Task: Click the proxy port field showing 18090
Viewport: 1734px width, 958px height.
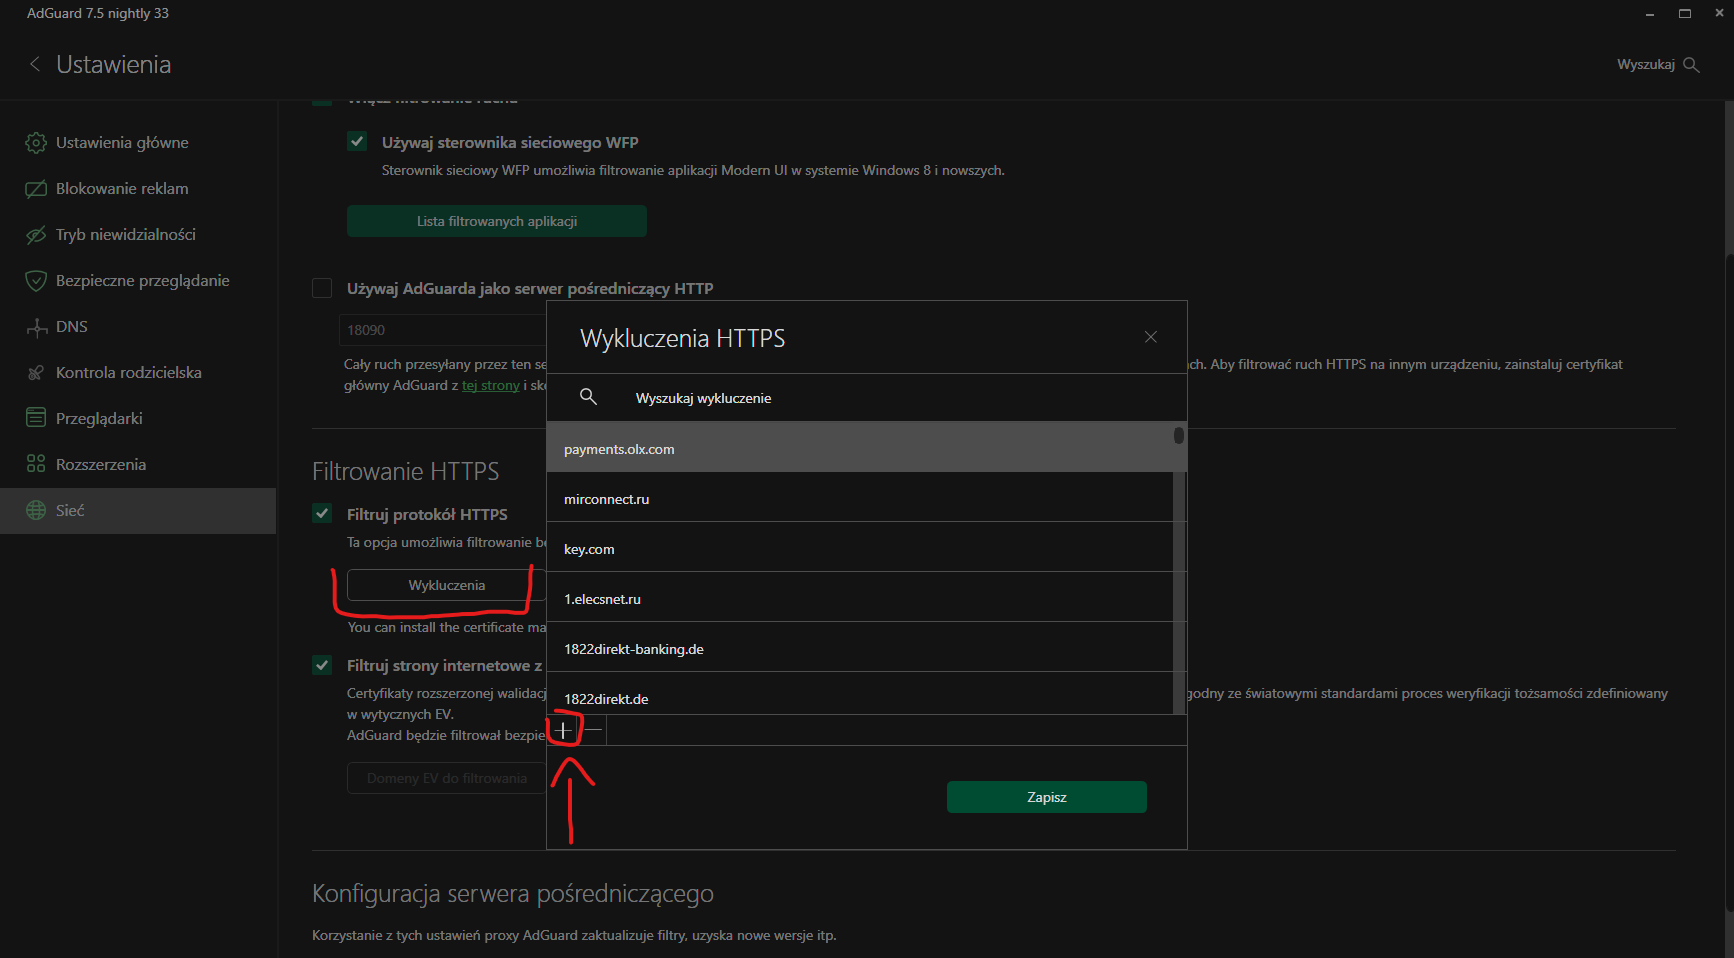Action: tap(442, 330)
